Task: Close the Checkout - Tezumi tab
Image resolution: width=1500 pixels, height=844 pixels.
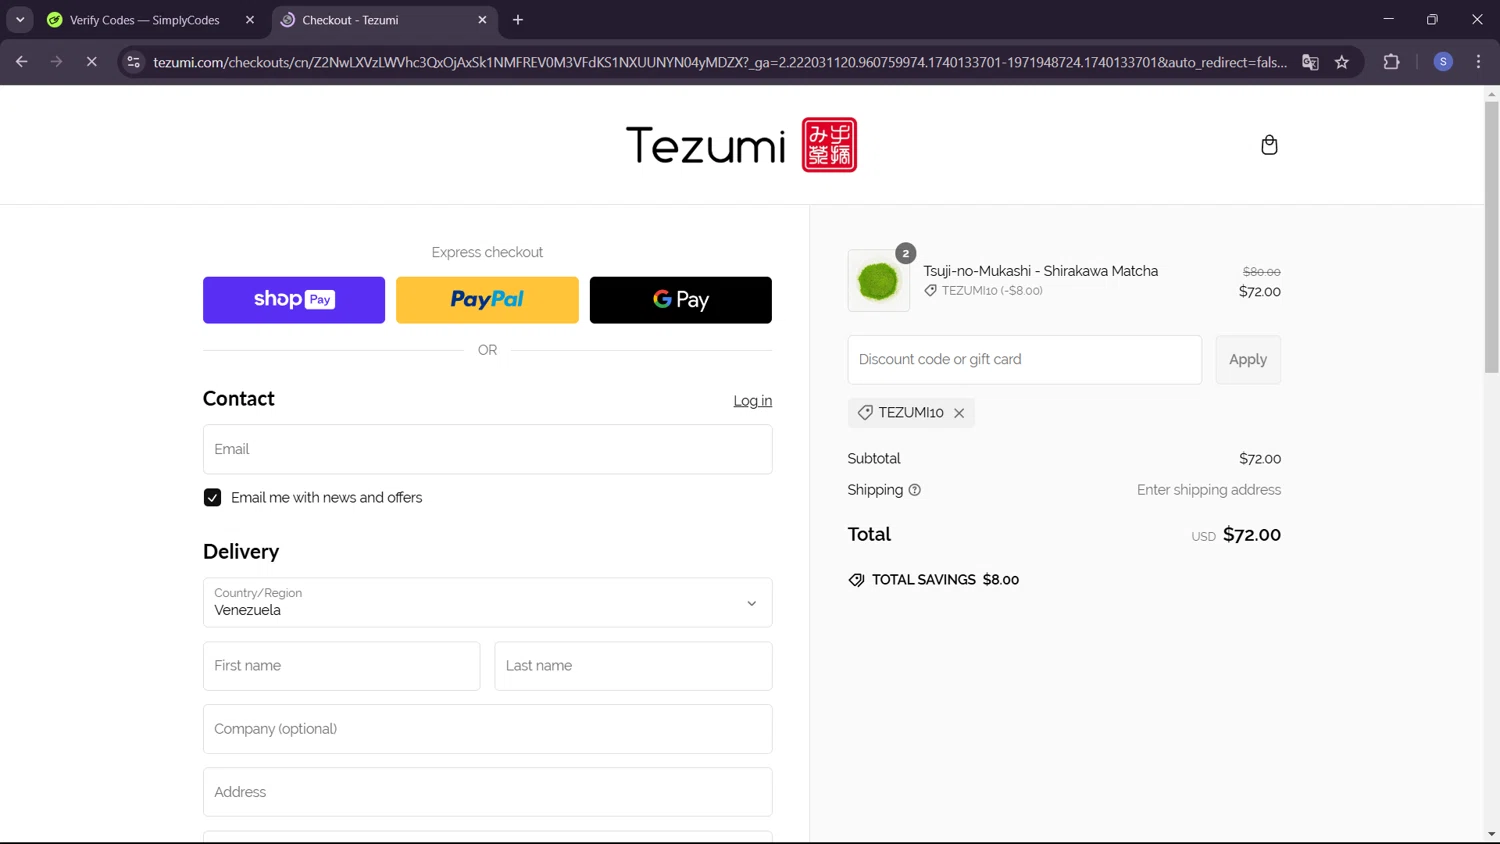Action: click(x=482, y=20)
